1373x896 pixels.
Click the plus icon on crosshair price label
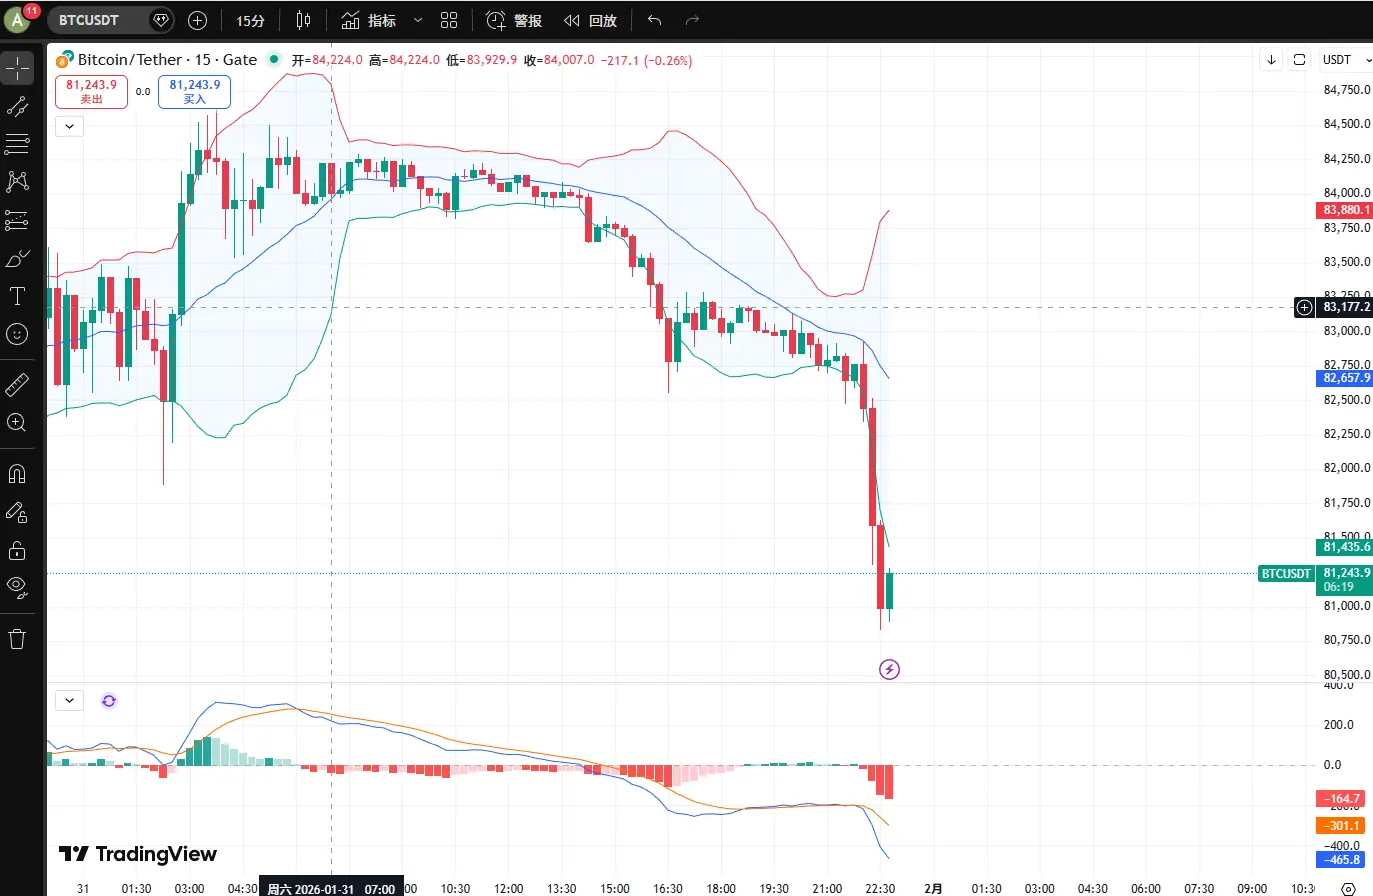pyautogui.click(x=1304, y=307)
